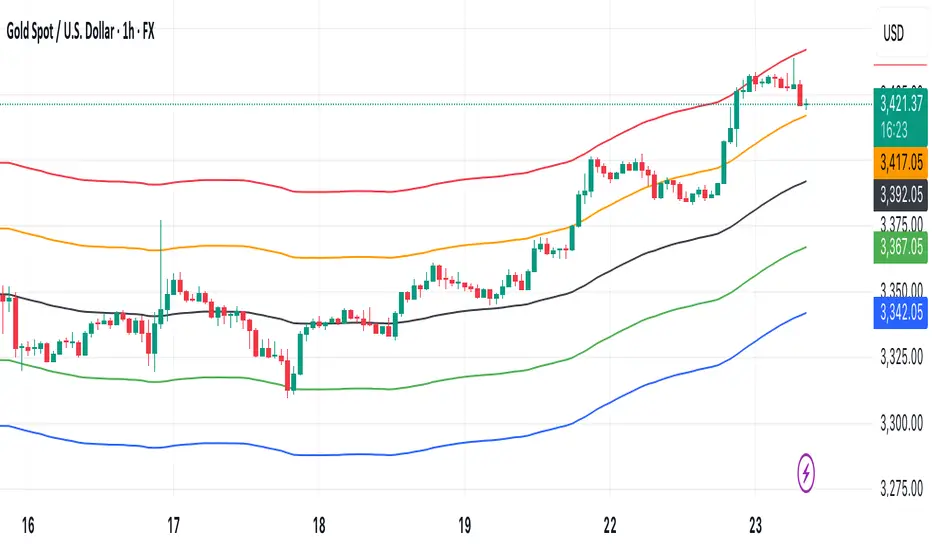The image size is (932, 550).
Task: Select date 16 on the time axis
Action: coord(28,526)
